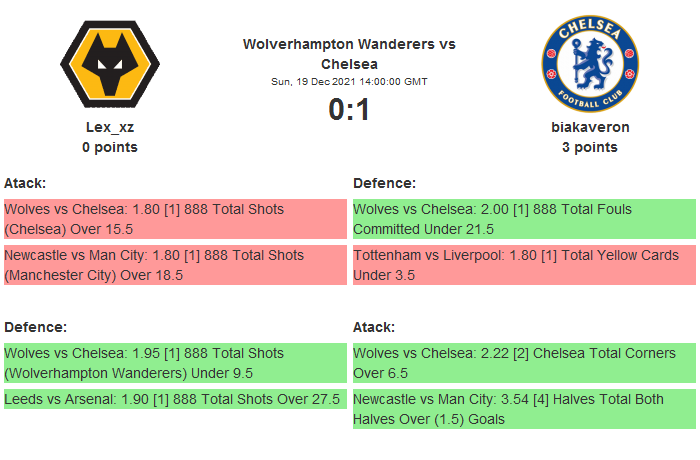This screenshot has width=700, height=460.
Task: Select Leeds vs Arsenal Total Shots bet
Action: [x=174, y=399]
